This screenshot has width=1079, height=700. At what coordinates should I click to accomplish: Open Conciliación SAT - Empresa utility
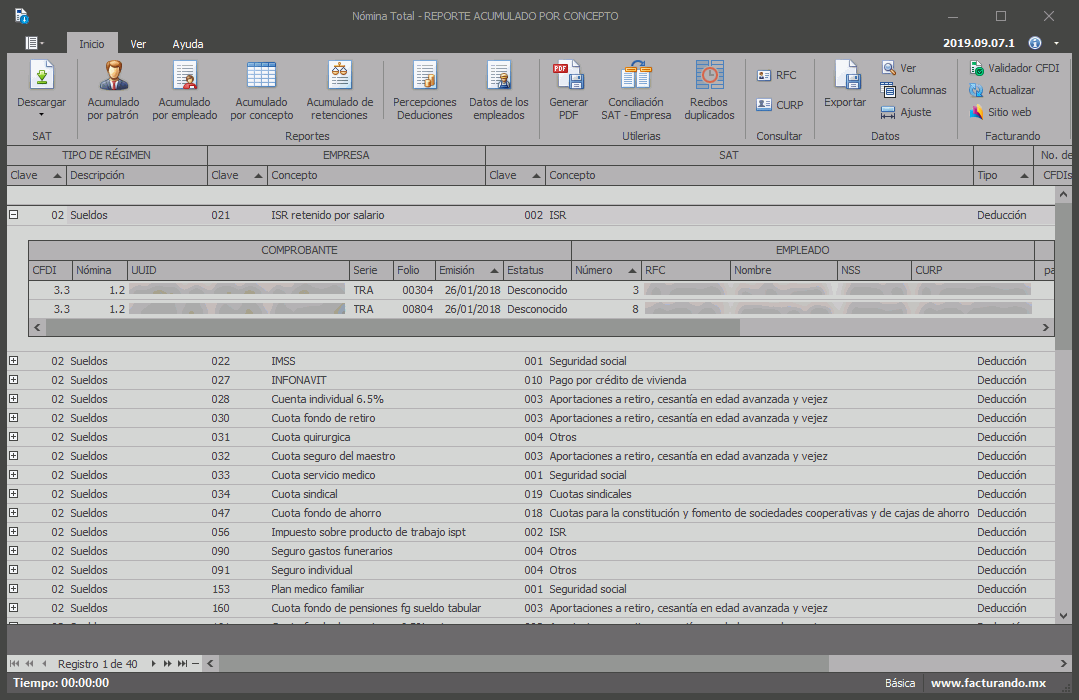click(636, 76)
